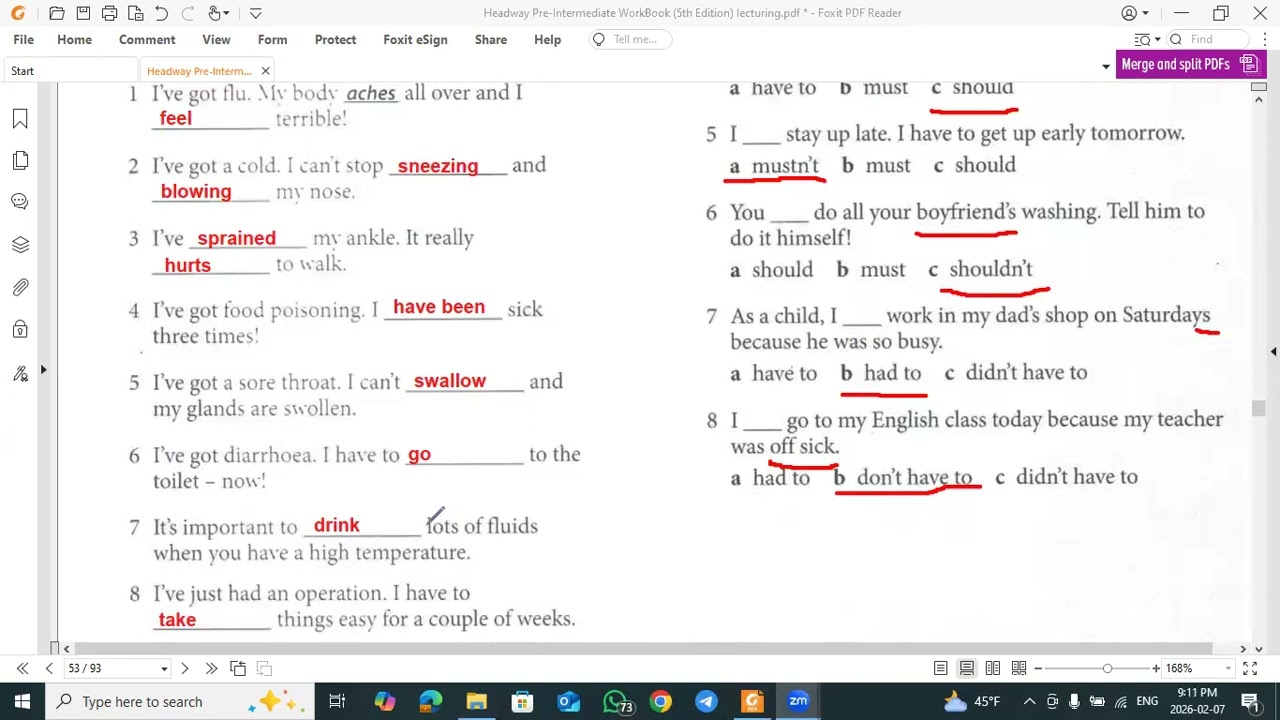The height and width of the screenshot is (720, 1280).
Task: Open the Security lock panel
Action: click(20, 329)
